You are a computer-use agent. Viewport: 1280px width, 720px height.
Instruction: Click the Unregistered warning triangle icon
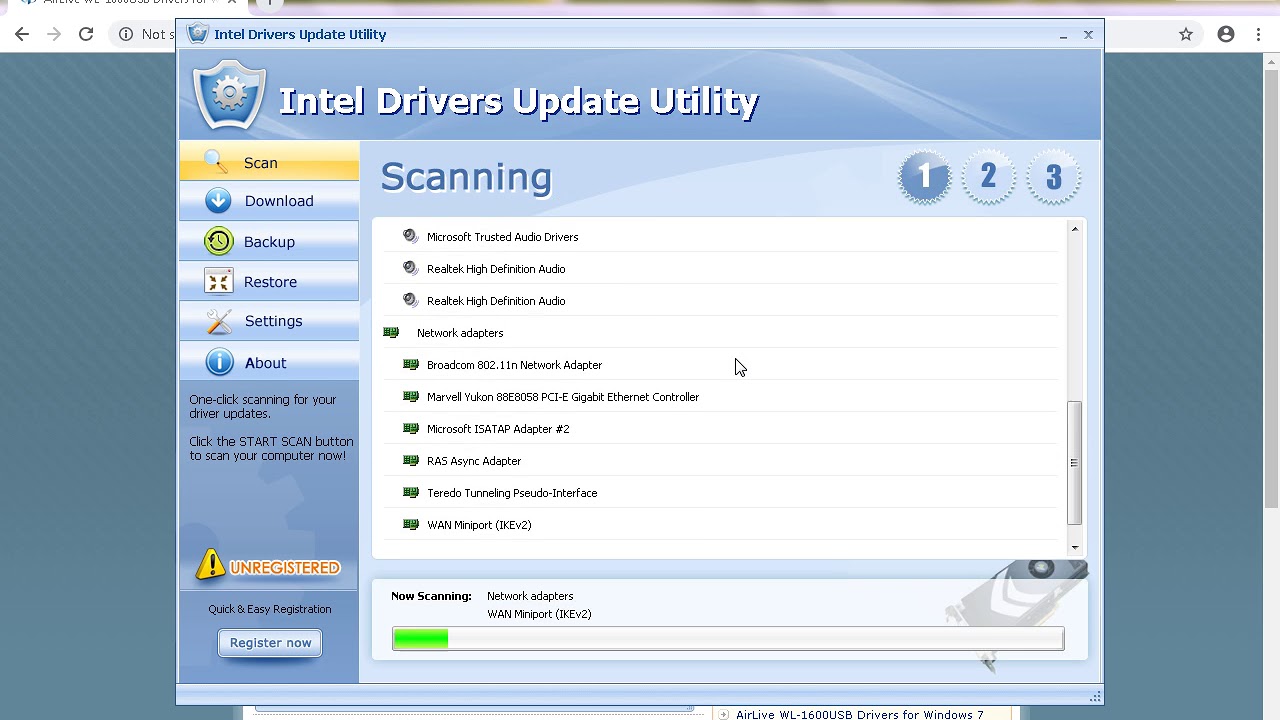point(210,565)
